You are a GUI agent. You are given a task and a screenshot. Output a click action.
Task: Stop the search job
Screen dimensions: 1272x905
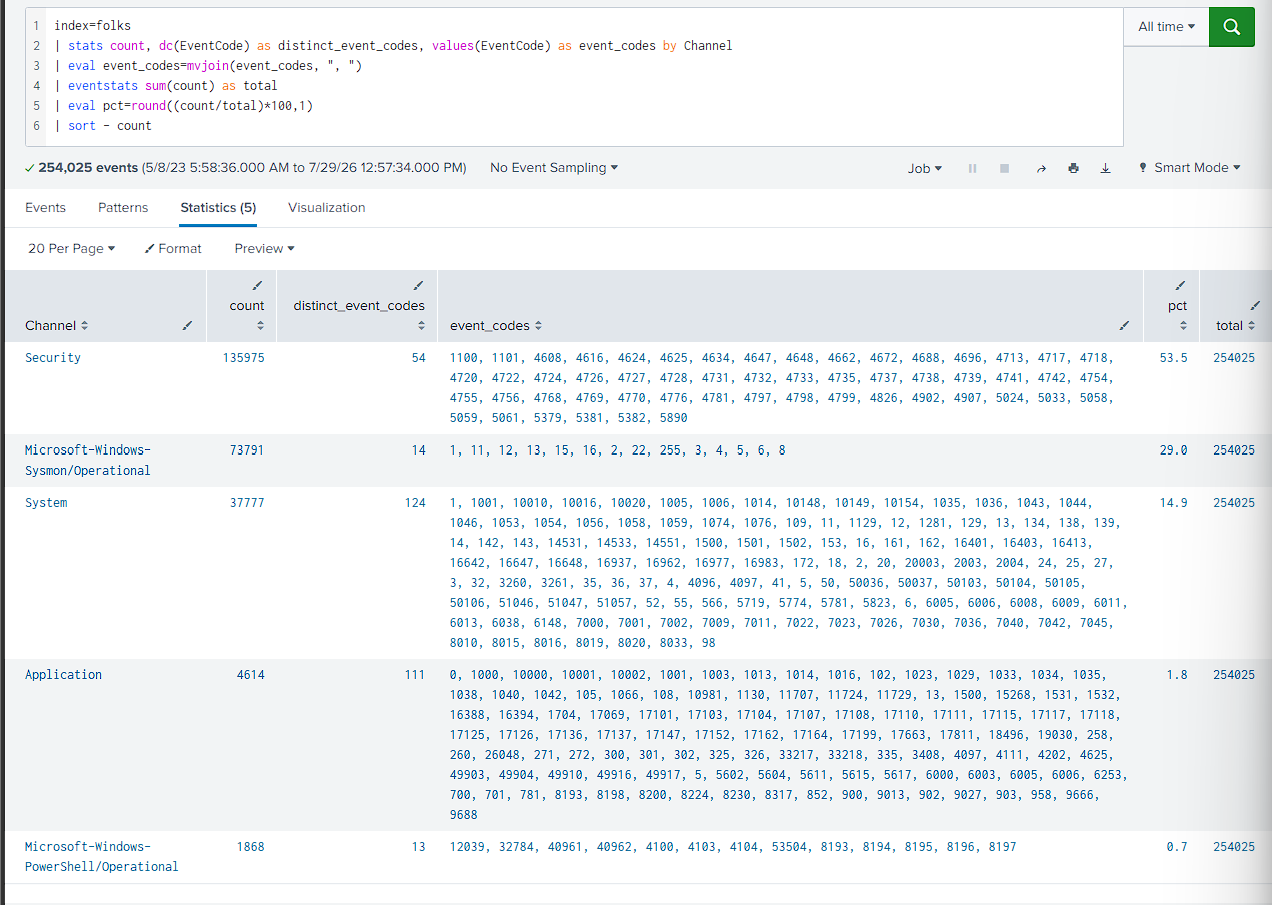[1004, 168]
